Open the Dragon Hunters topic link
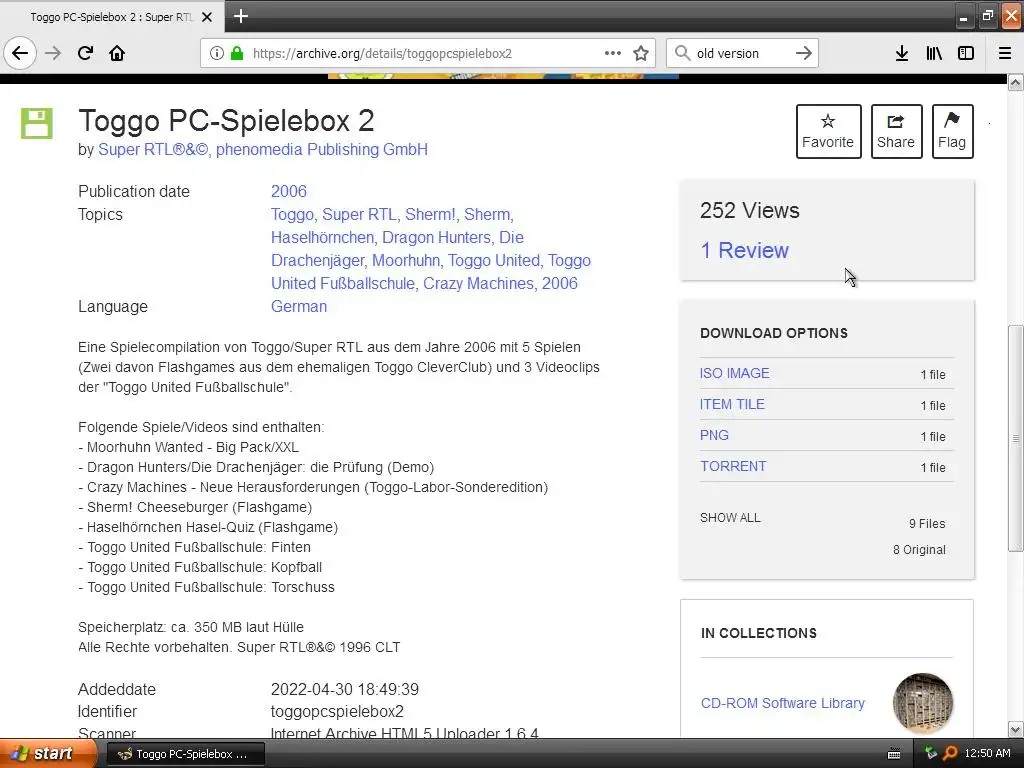Screen dimensions: 1024x768 pyautogui.click(x=436, y=237)
